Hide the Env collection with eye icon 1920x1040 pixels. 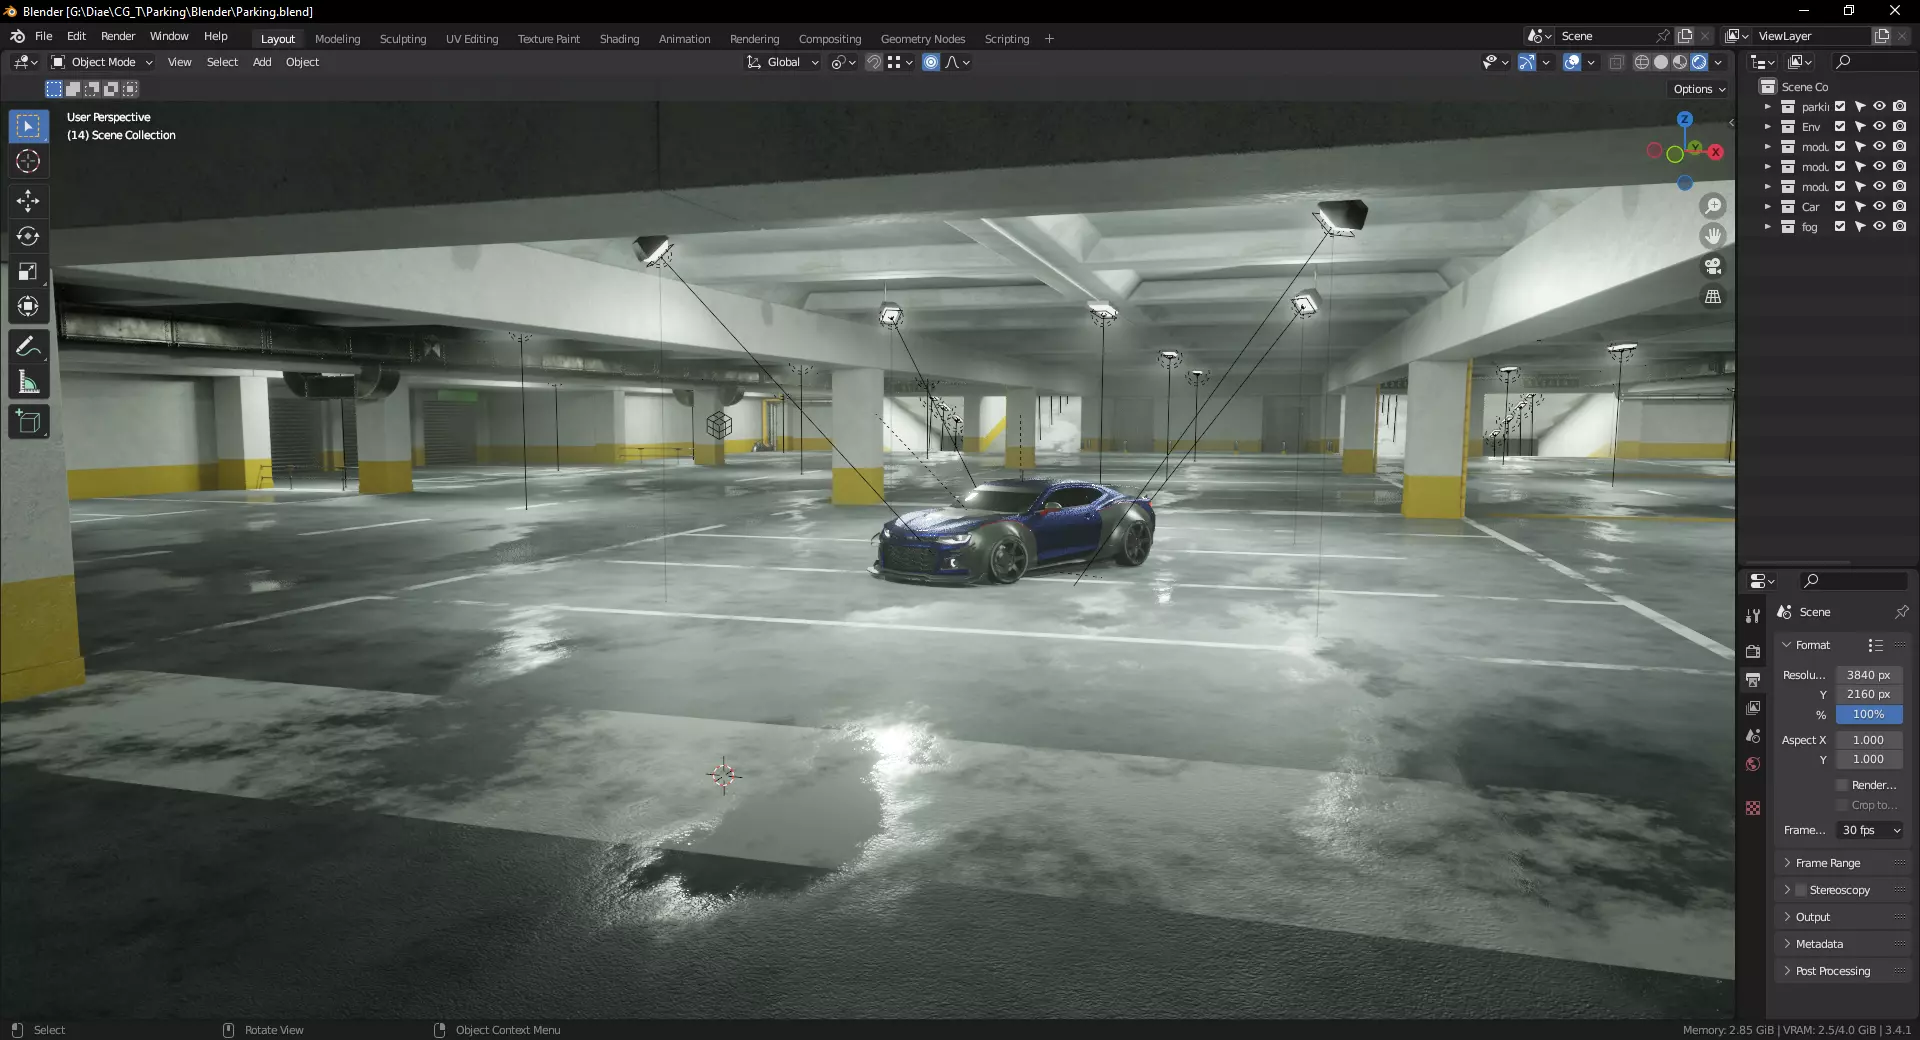[x=1879, y=127]
